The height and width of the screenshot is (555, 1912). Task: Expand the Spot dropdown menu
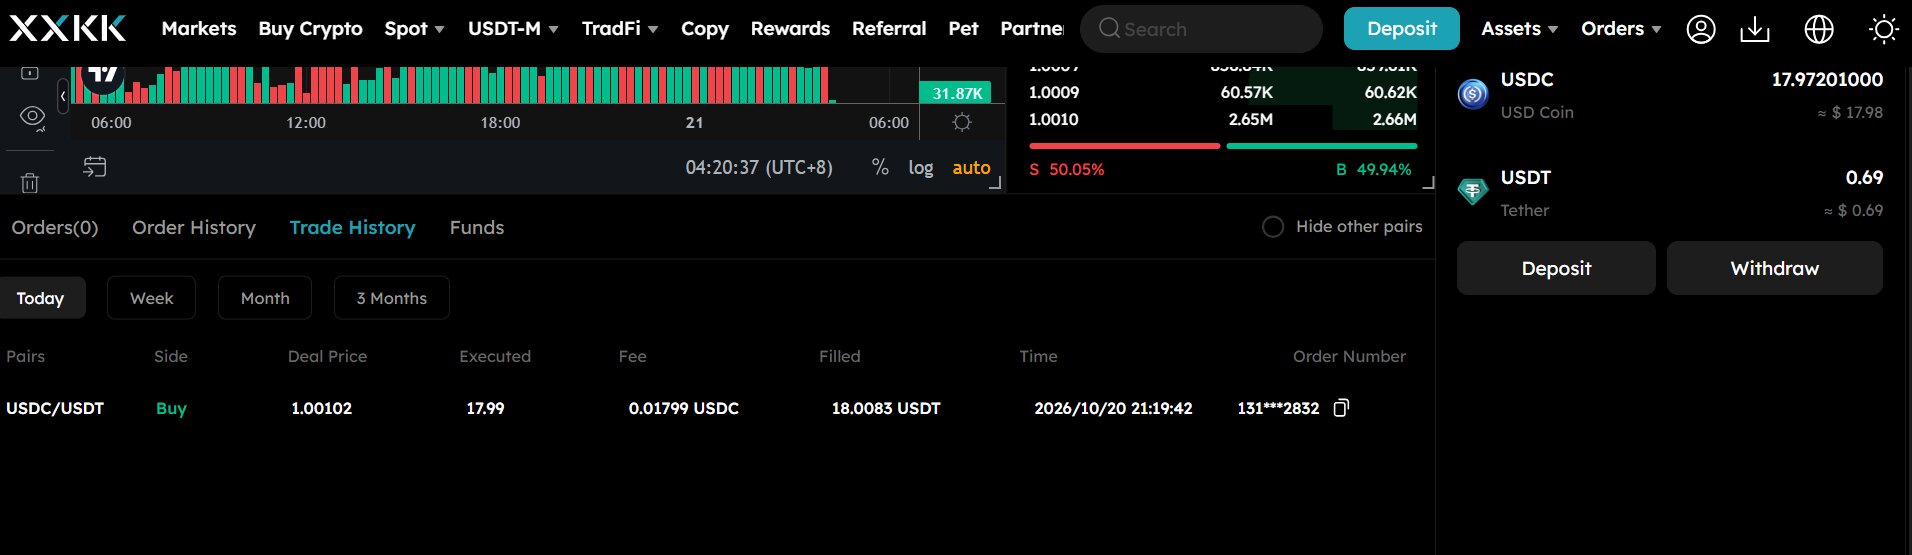(414, 29)
